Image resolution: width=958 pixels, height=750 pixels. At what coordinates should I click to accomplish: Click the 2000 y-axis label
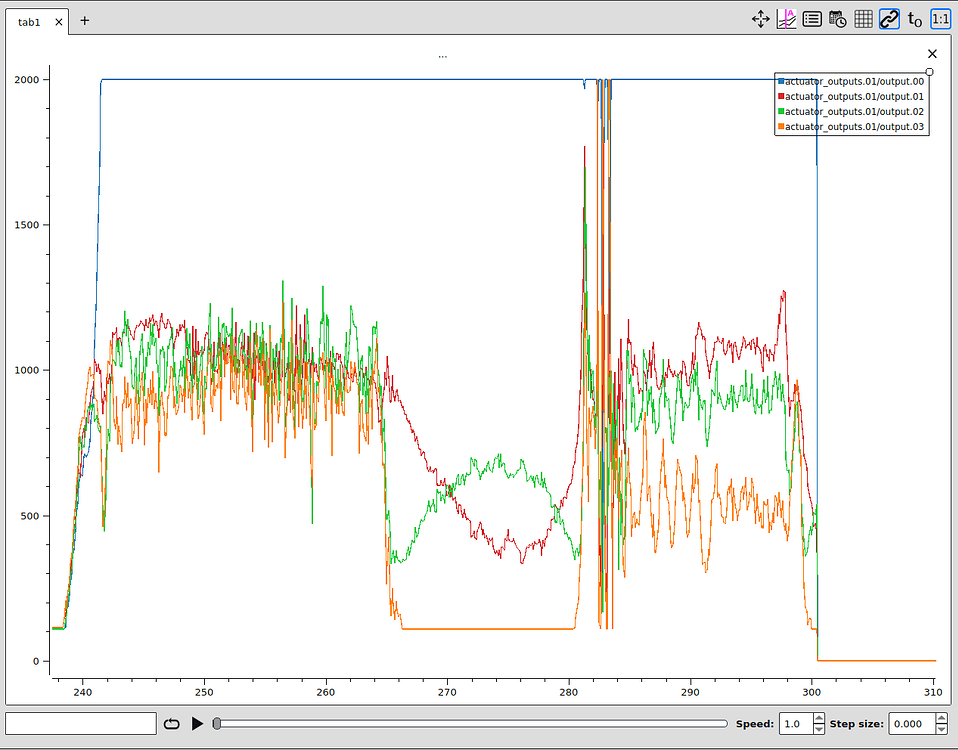point(27,79)
